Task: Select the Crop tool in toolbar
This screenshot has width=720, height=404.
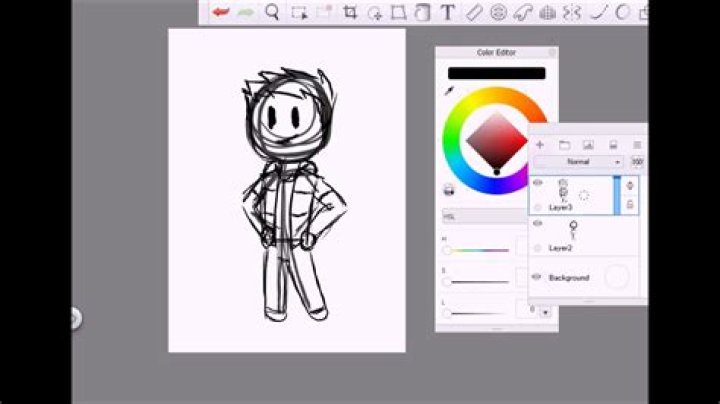Action: point(350,12)
